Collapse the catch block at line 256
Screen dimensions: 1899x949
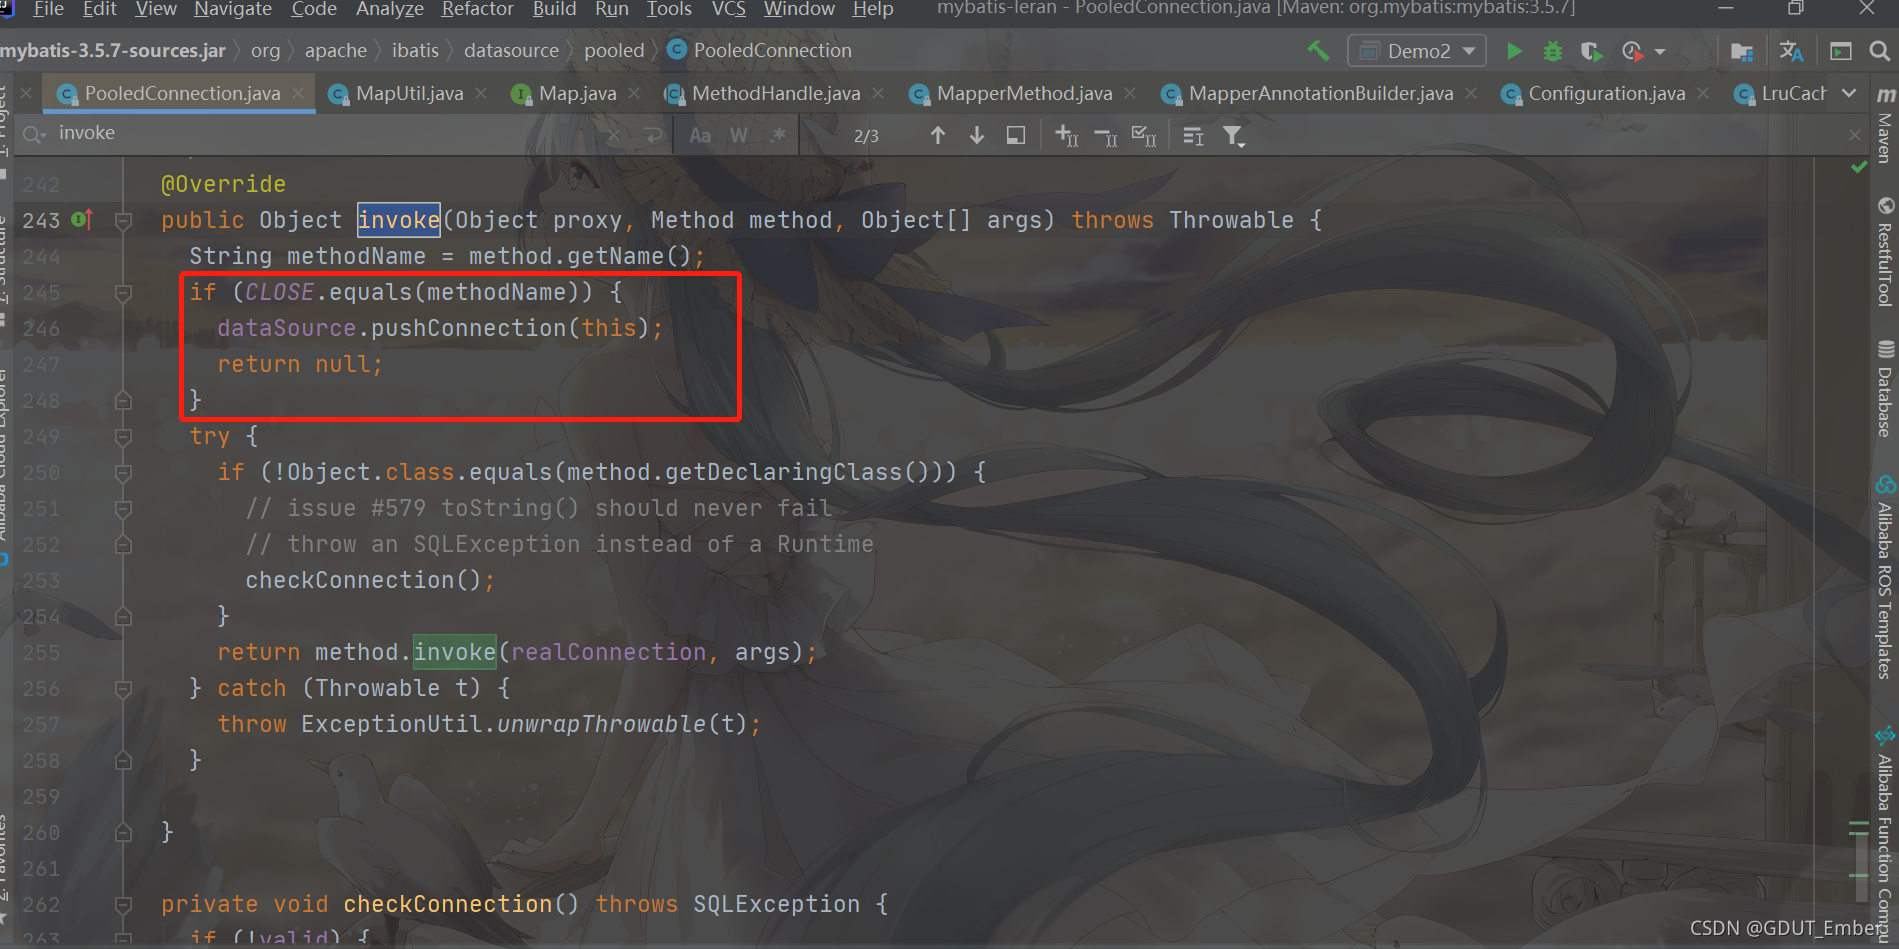point(123,688)
